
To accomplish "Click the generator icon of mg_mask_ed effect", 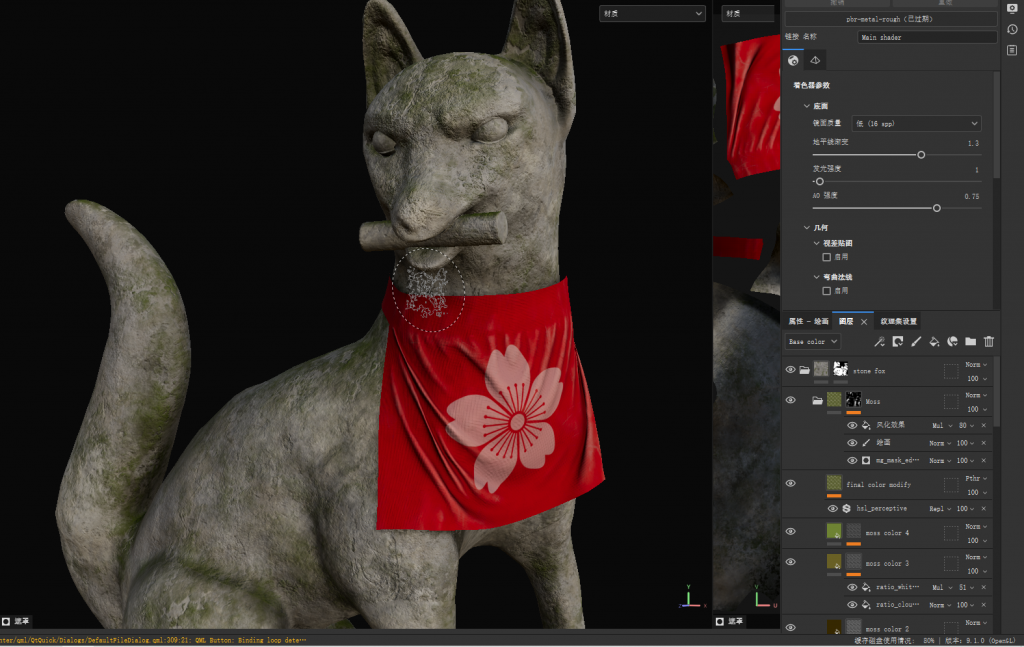I will (x=866, y=460).
